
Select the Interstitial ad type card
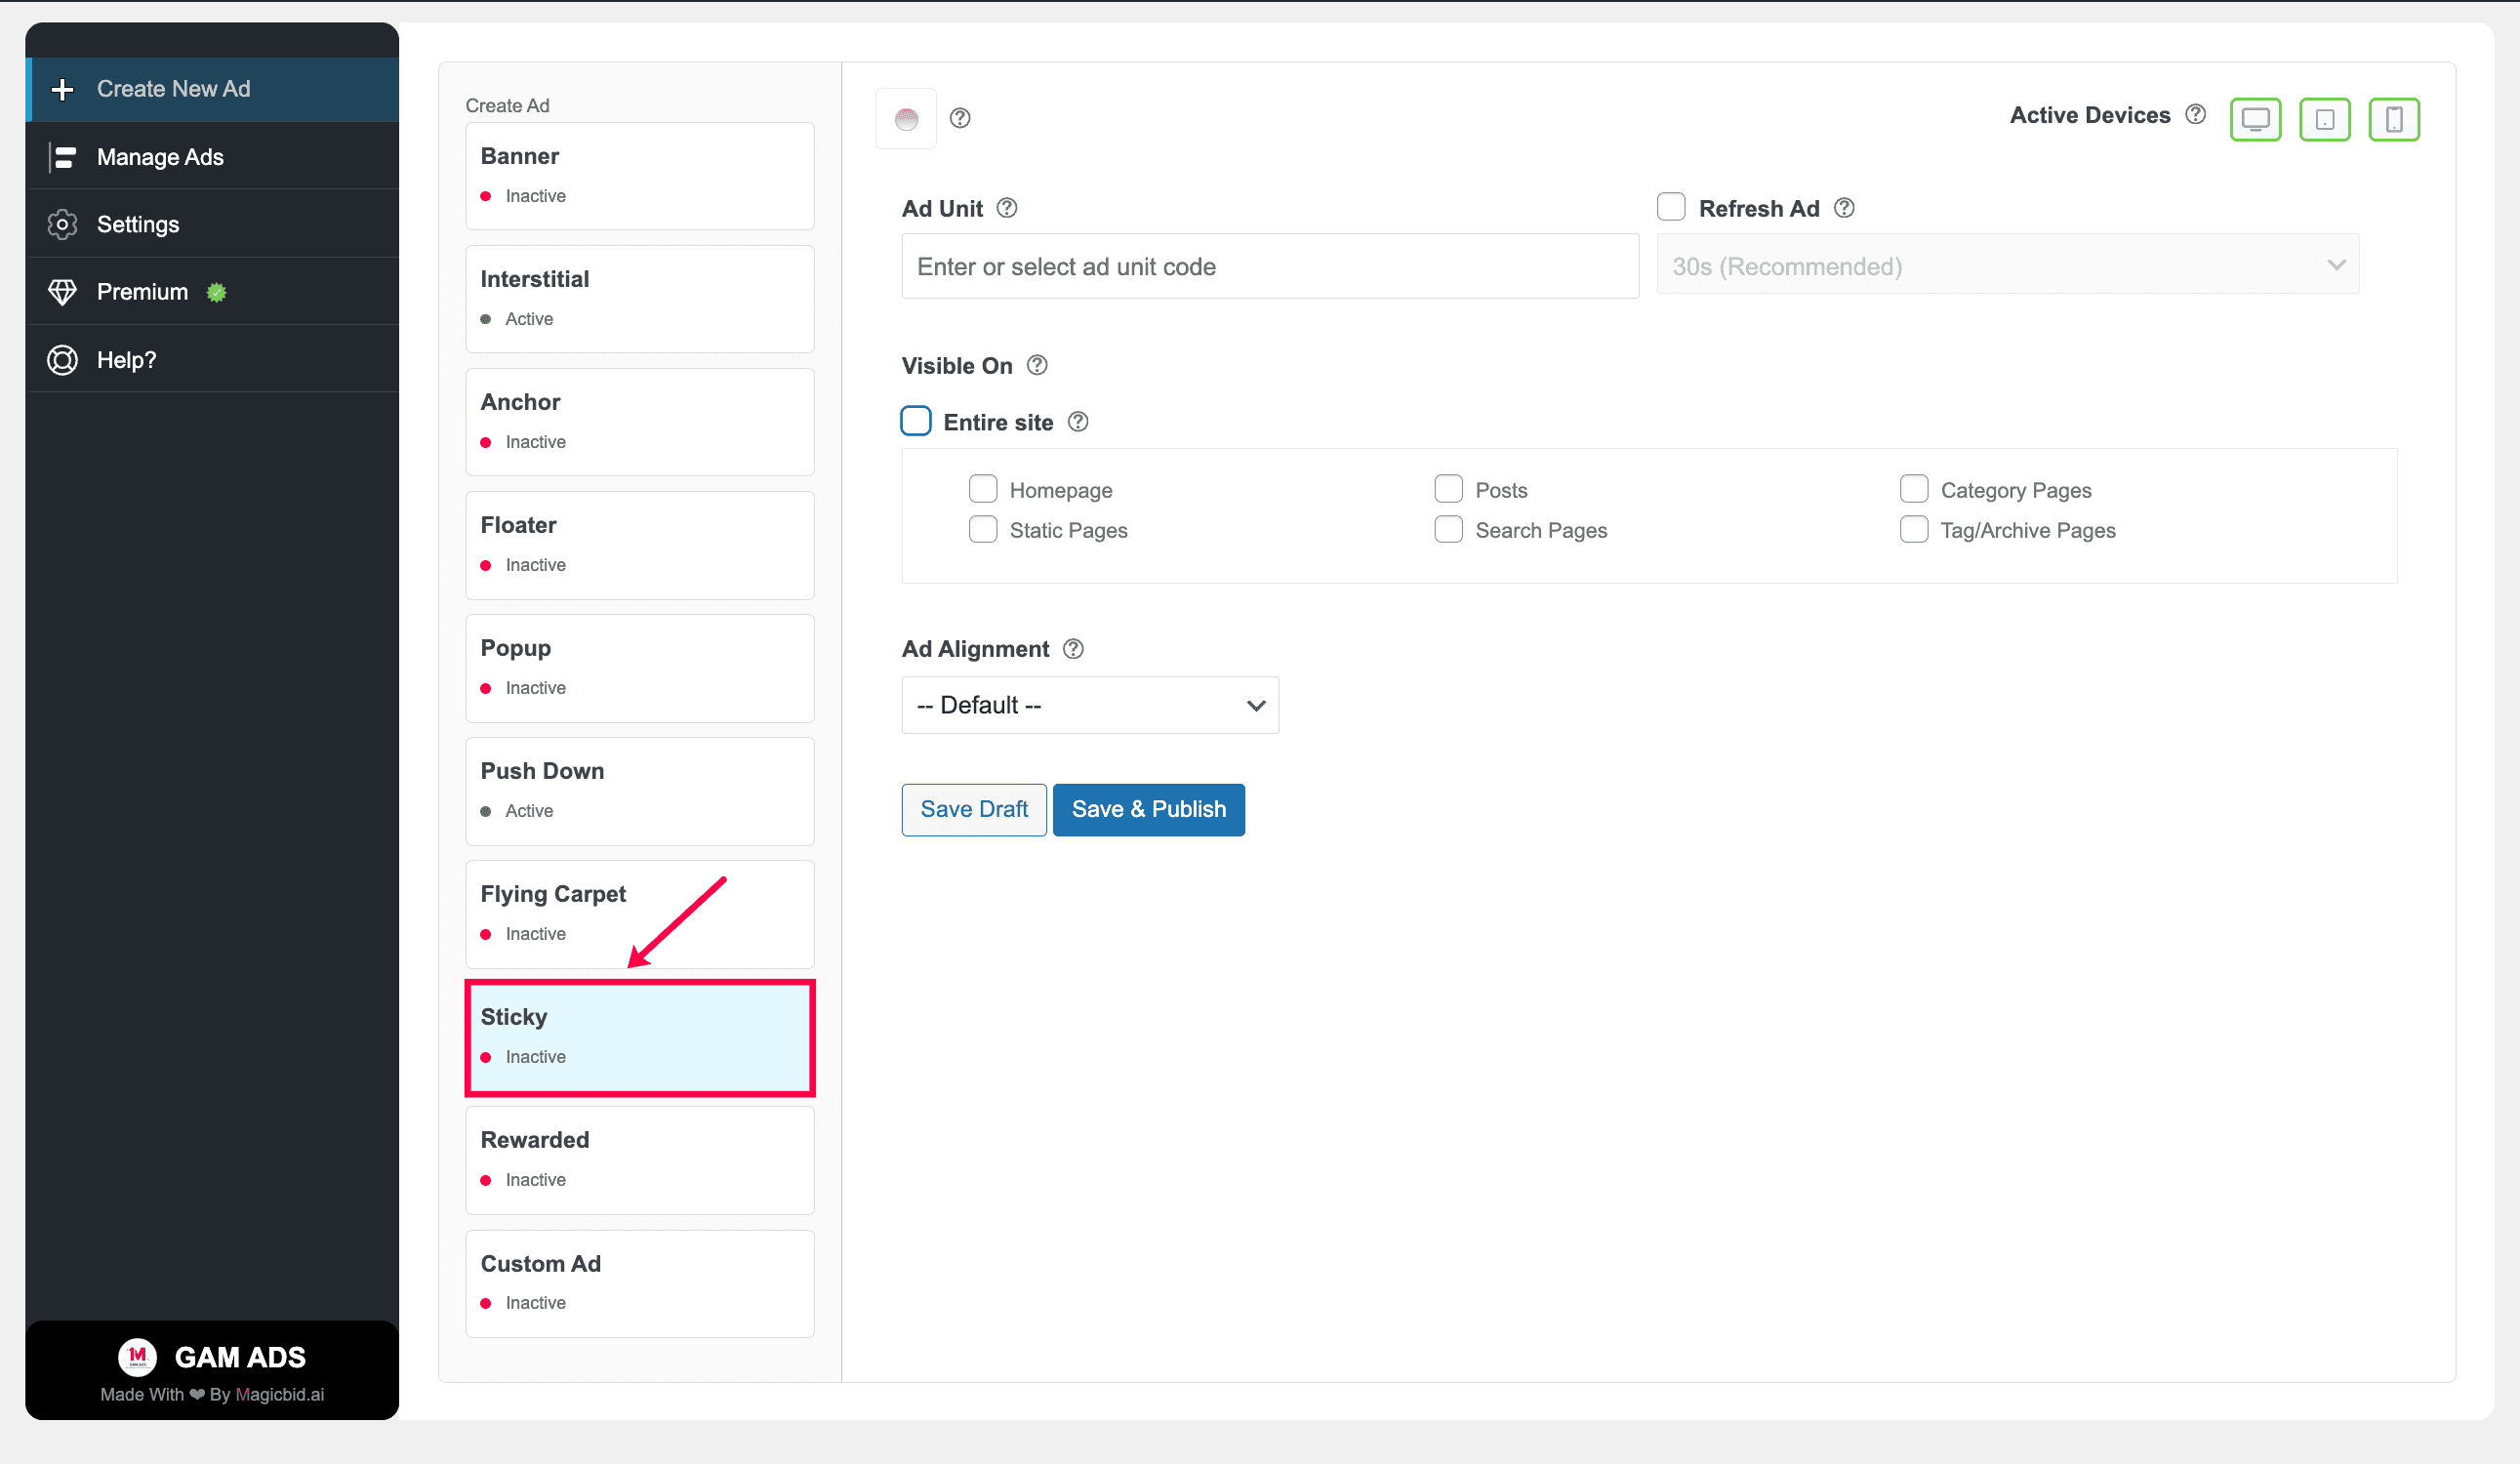[640, 299]
